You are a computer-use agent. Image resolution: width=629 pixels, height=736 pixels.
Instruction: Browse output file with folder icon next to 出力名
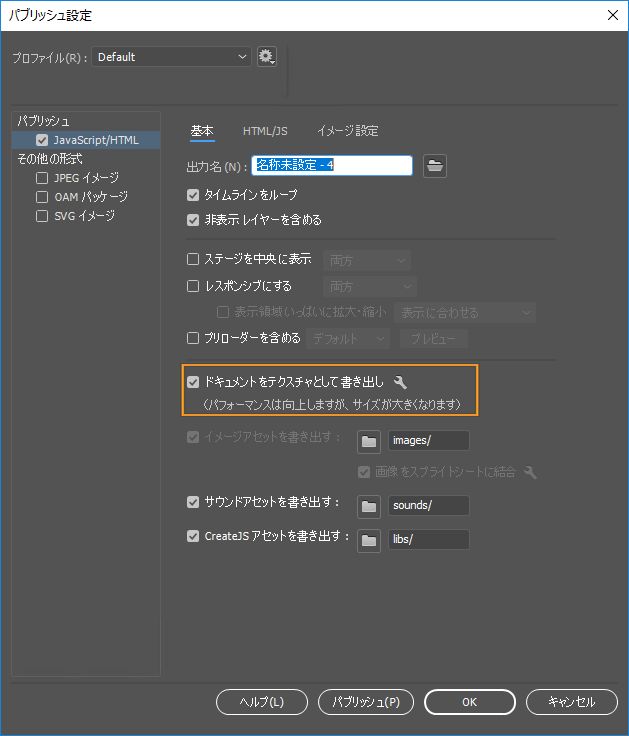(x=435, y=166)
